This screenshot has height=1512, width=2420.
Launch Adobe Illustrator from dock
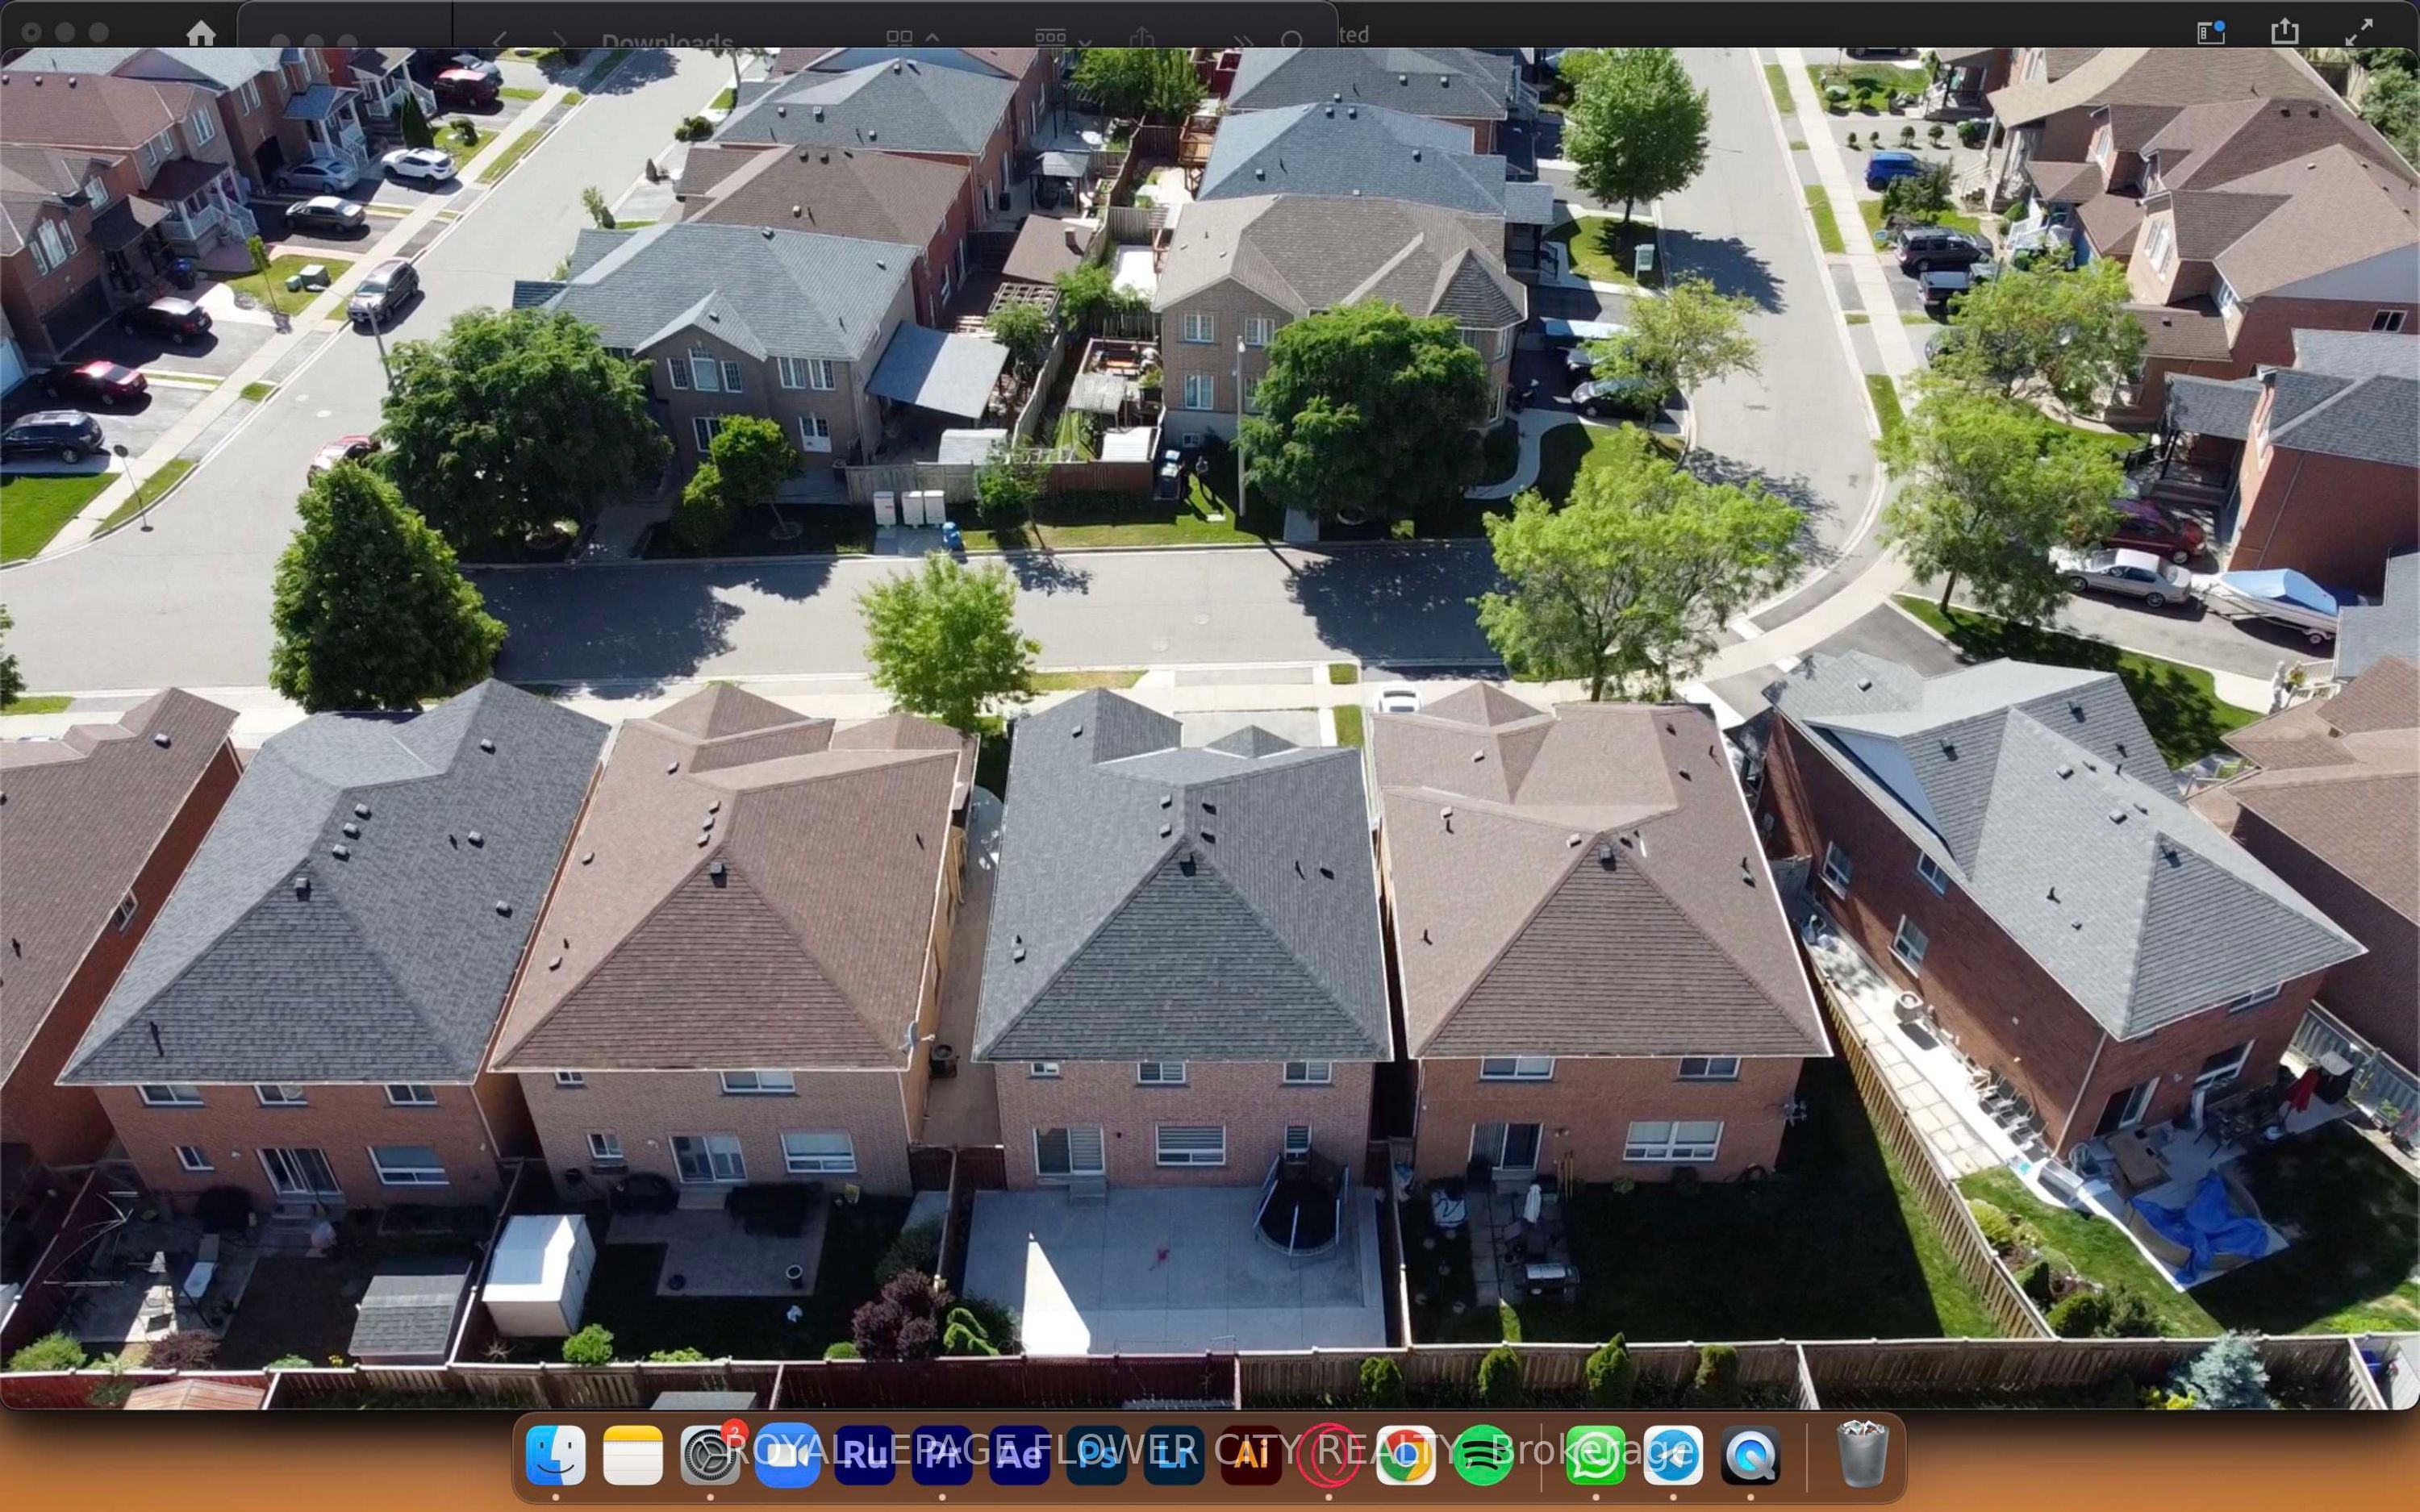(x=1251, y=1455)
